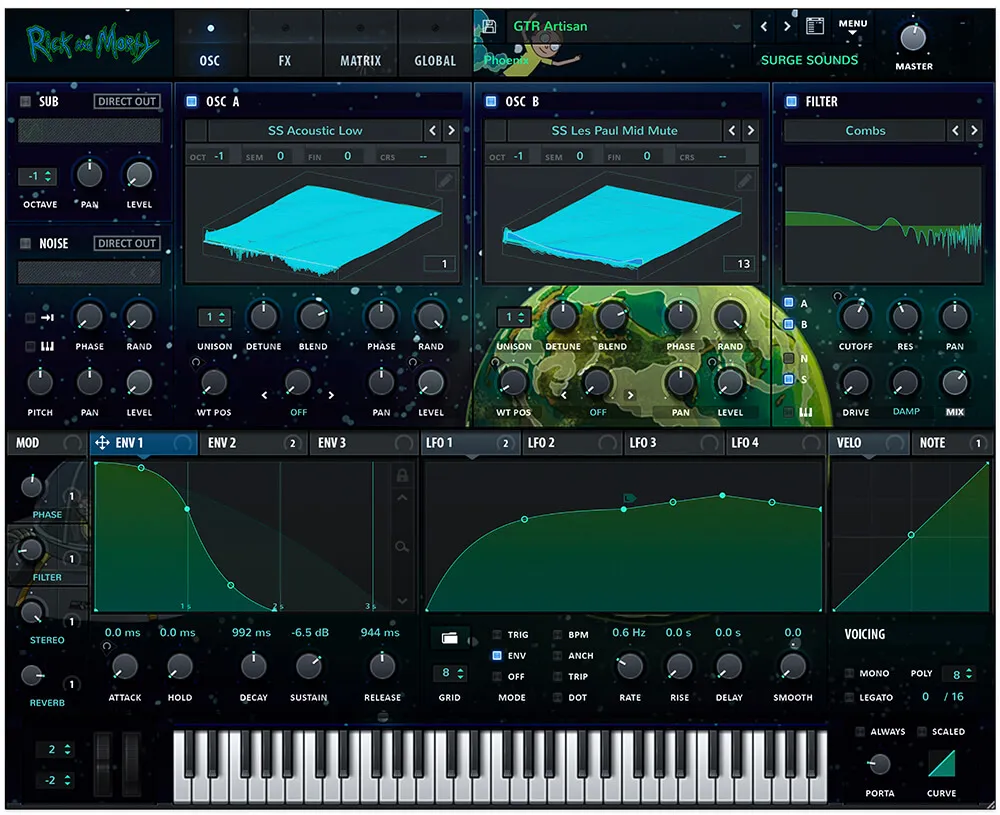
Task: Click the ENV 1 move crosshair icon
Action: pos(102,443)
